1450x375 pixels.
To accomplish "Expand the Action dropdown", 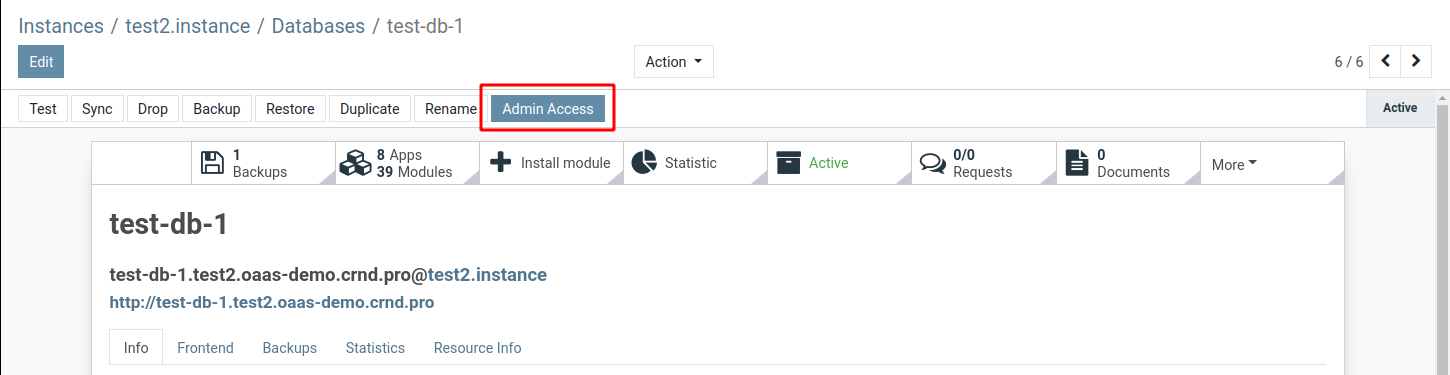I will pos(673,61).
